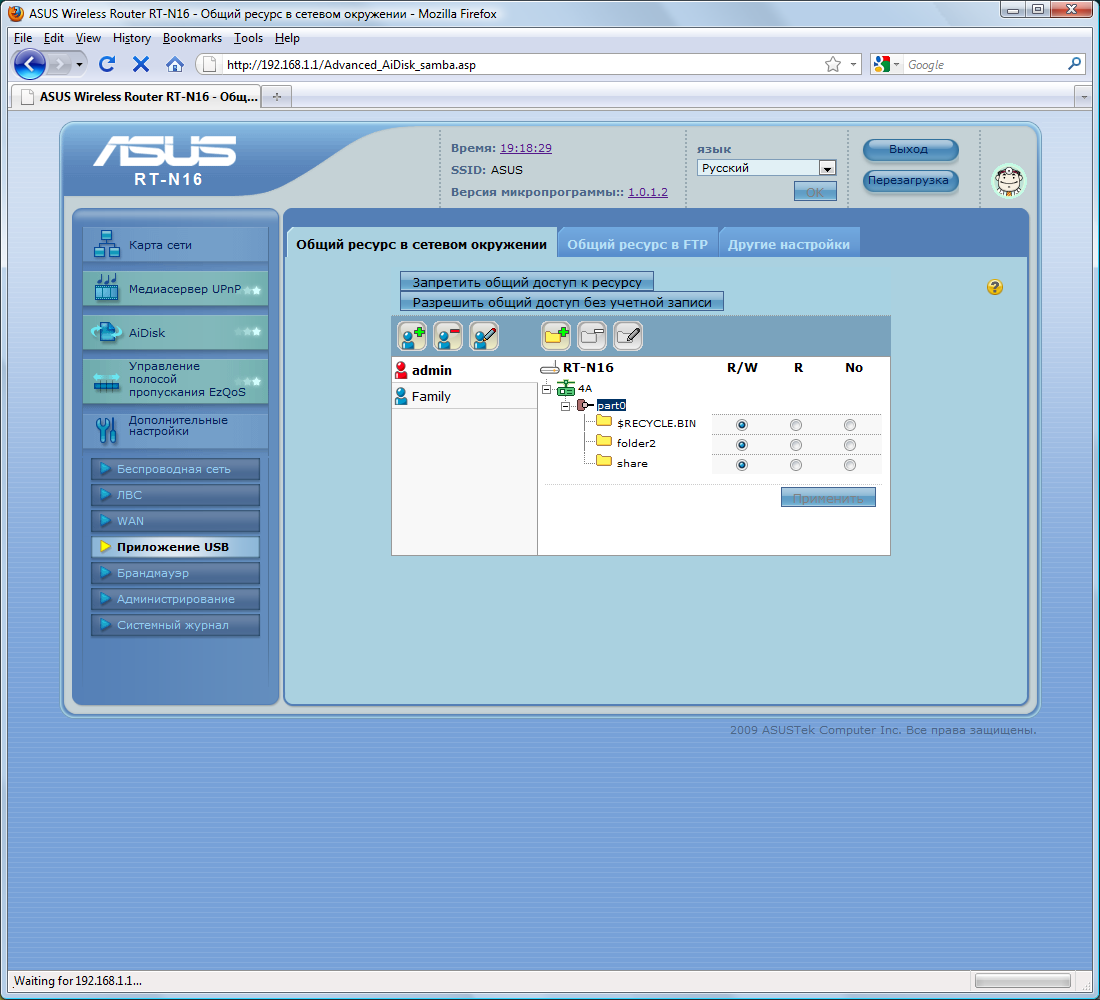
Task: Set $RECYCLE.BIN permission to R/W
Action: click(x=742, y=425)
